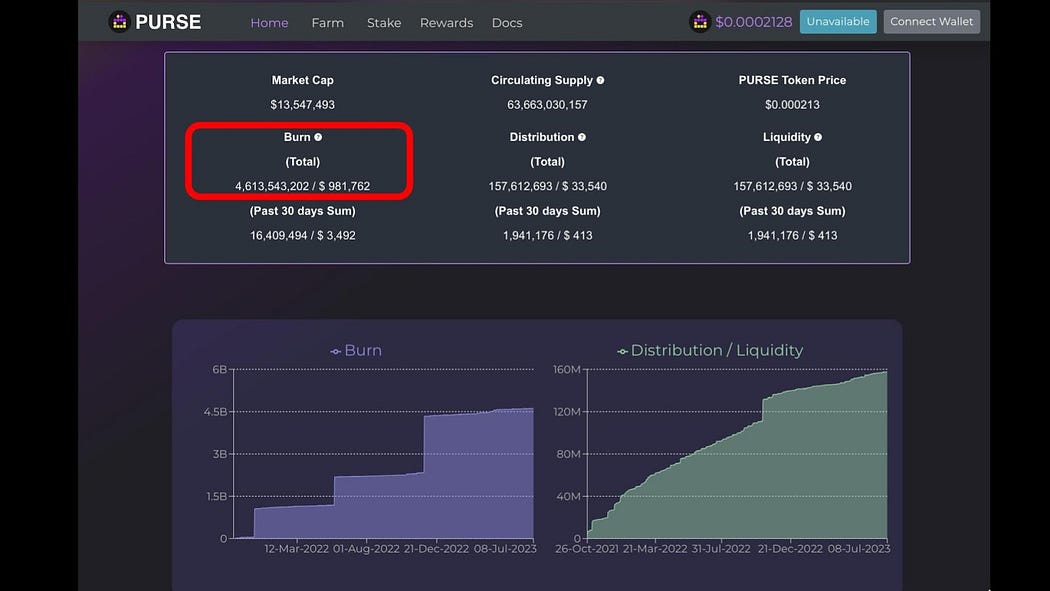Click the Distribution info tooltip icon

pos(582,137)
